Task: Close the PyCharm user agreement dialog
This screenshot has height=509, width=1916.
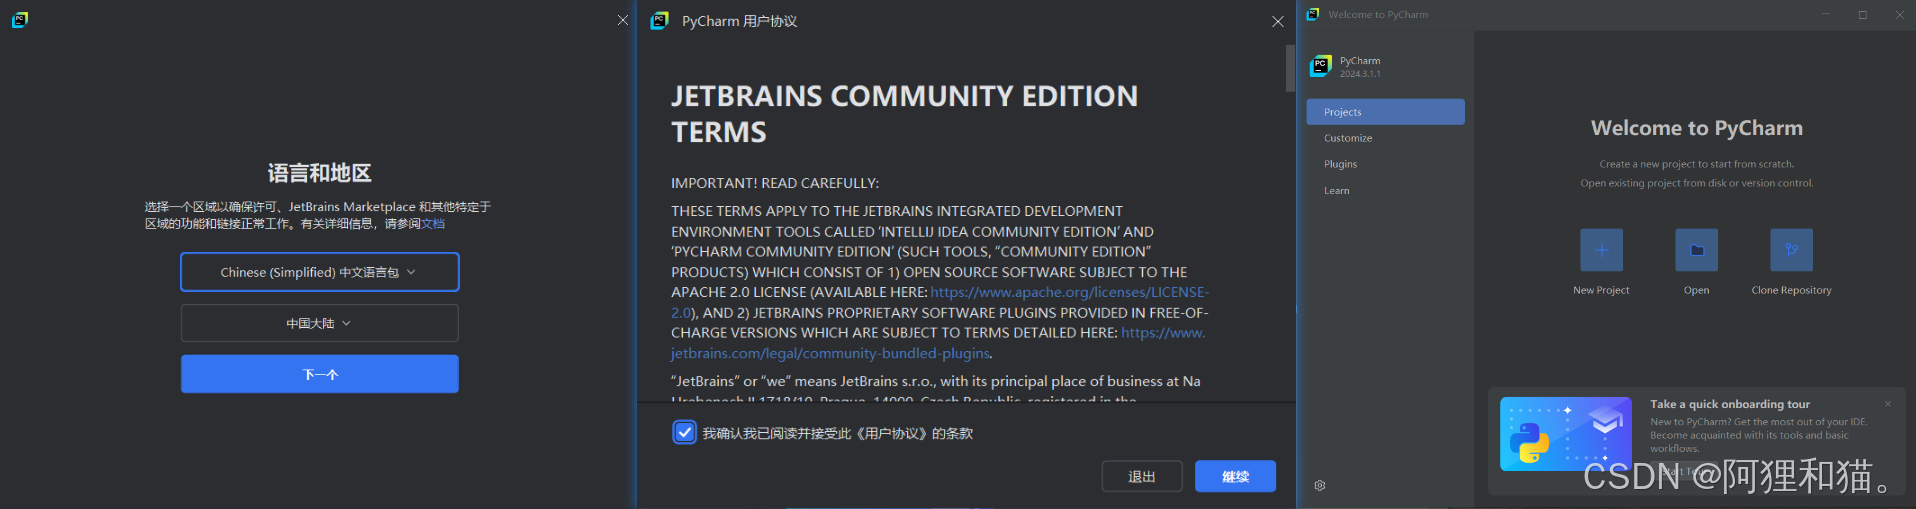Action: tap(1277, 21)
